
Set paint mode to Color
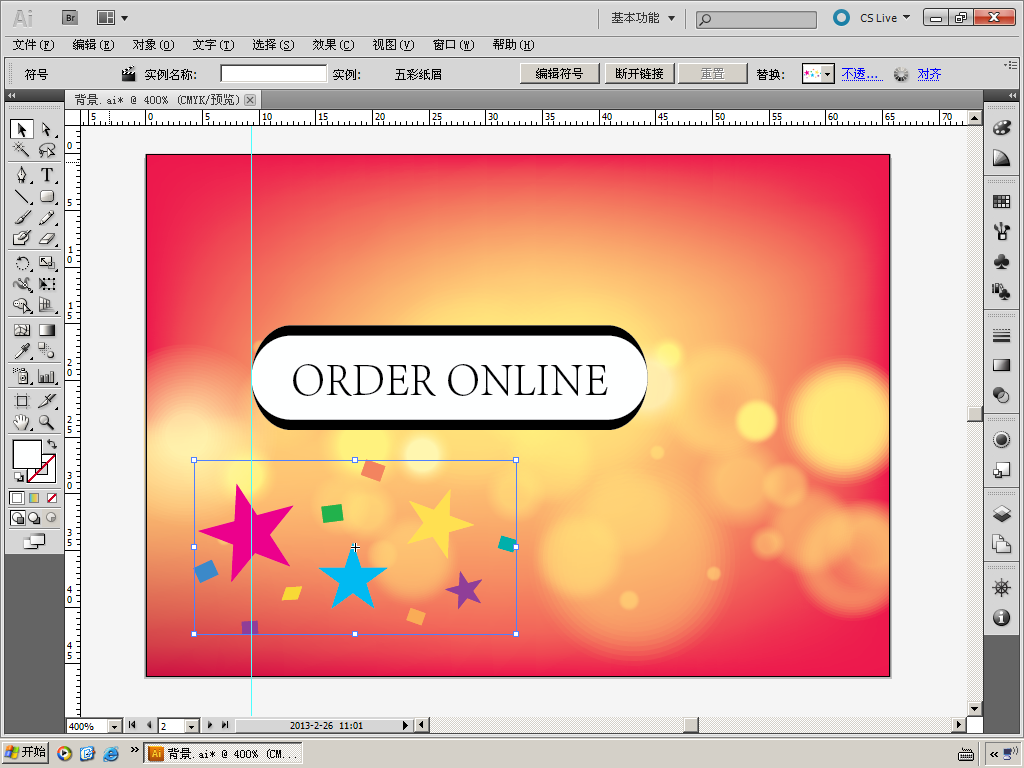18,498
